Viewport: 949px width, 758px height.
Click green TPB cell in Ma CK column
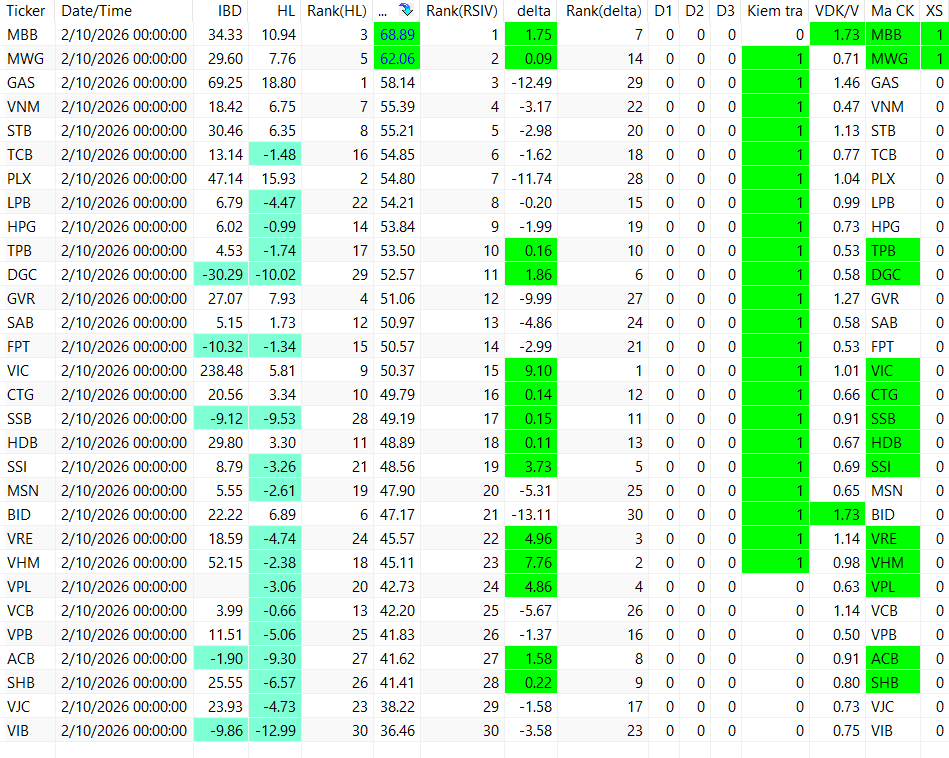pyautogui.click(x=893, y=251)
